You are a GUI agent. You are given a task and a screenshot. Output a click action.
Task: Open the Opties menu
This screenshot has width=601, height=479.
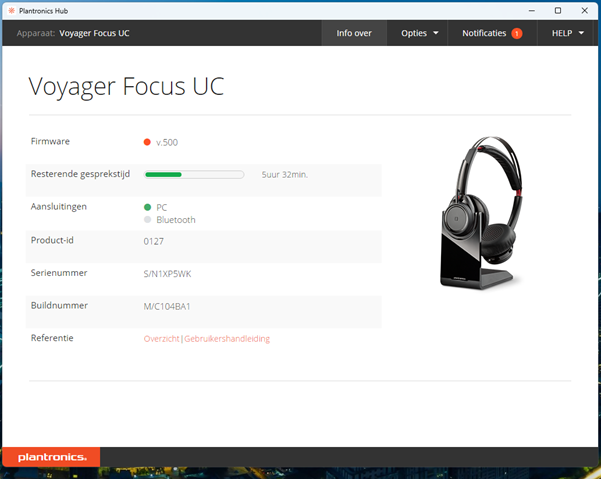pos(417,33)
